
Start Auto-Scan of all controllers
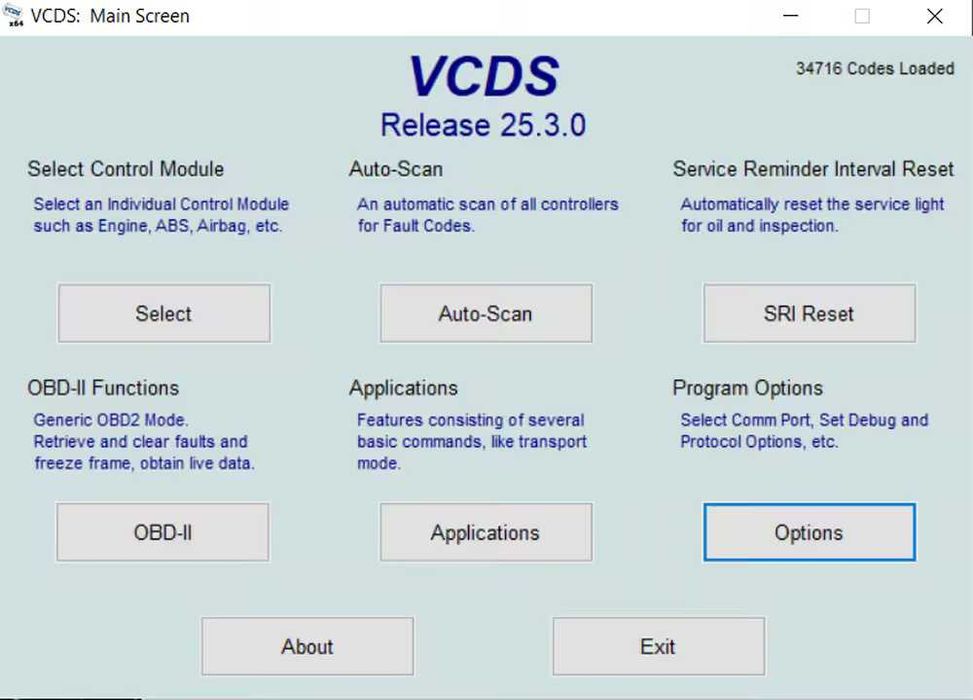coord(486,313)
